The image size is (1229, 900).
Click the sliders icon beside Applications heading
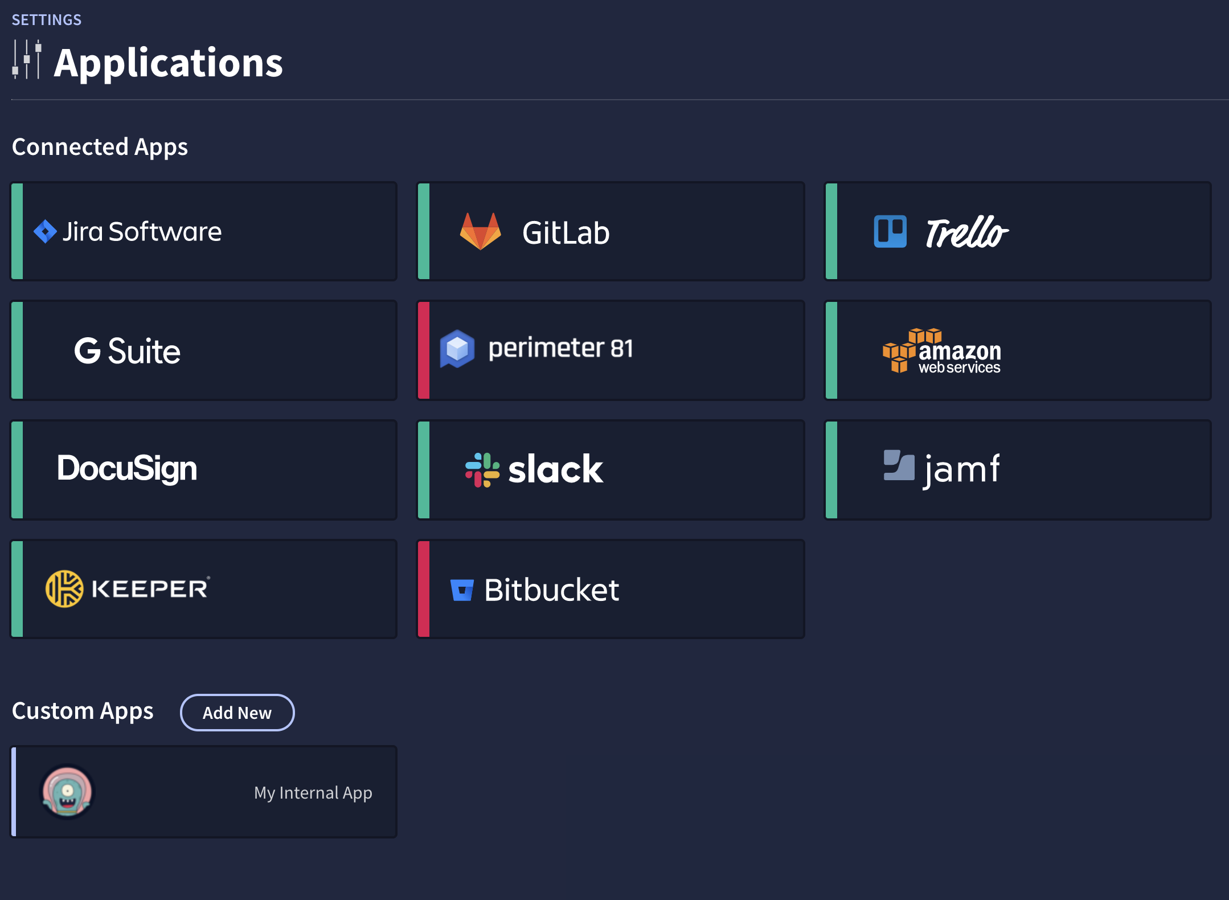[x=25, y=62]
